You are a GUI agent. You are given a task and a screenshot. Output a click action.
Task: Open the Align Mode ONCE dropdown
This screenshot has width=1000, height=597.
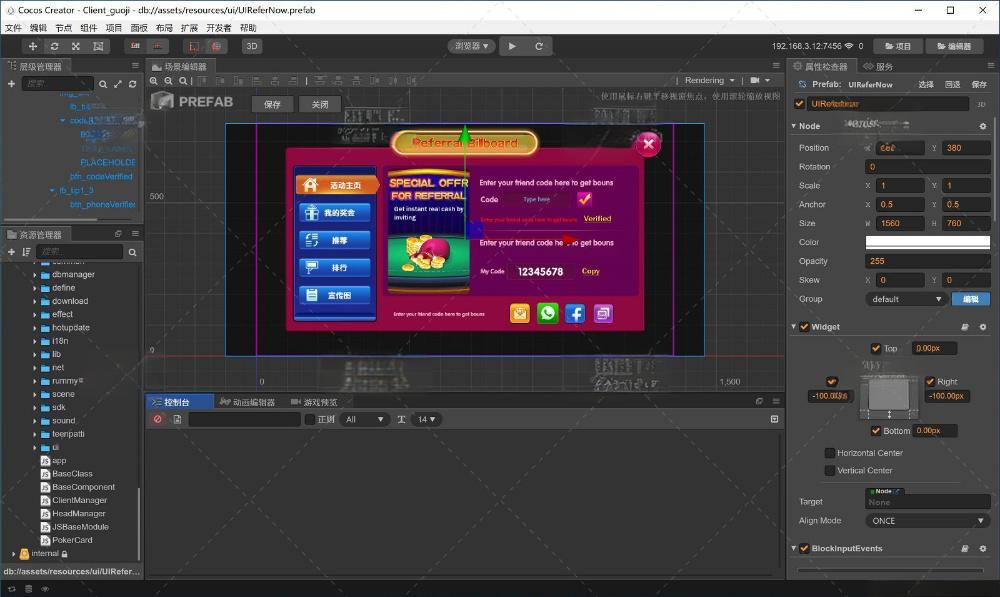point(927,521)
